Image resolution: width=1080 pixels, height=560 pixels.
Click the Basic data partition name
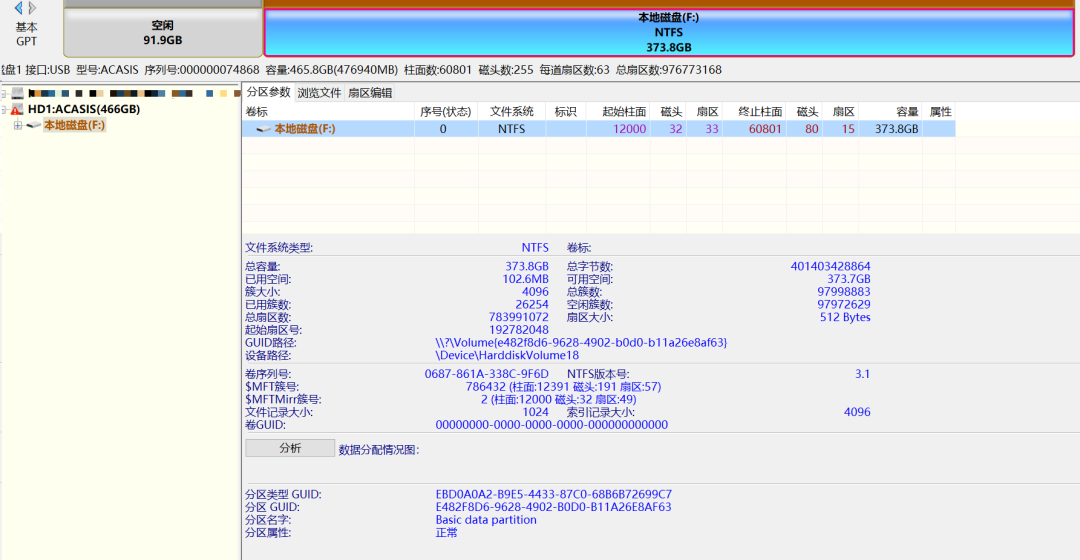(x=486, y=520)
